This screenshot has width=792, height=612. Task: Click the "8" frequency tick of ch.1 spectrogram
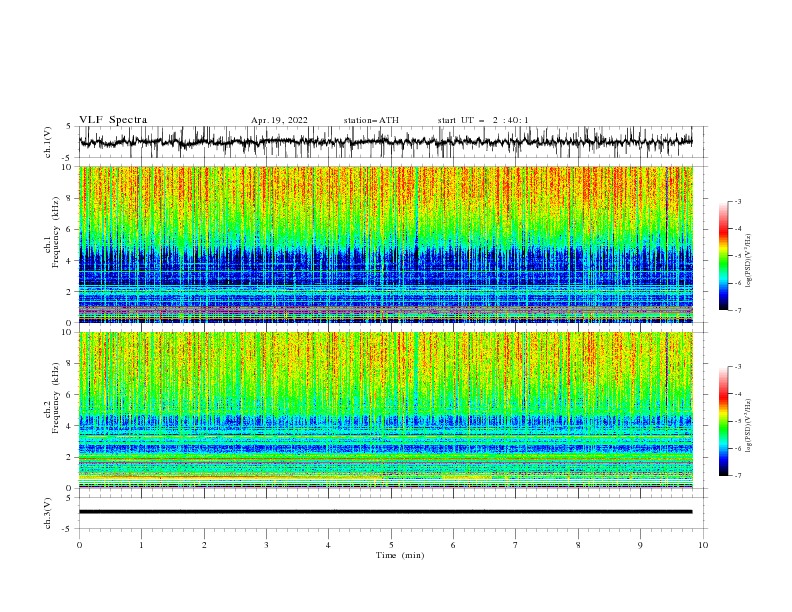click(x=70, y=198)
